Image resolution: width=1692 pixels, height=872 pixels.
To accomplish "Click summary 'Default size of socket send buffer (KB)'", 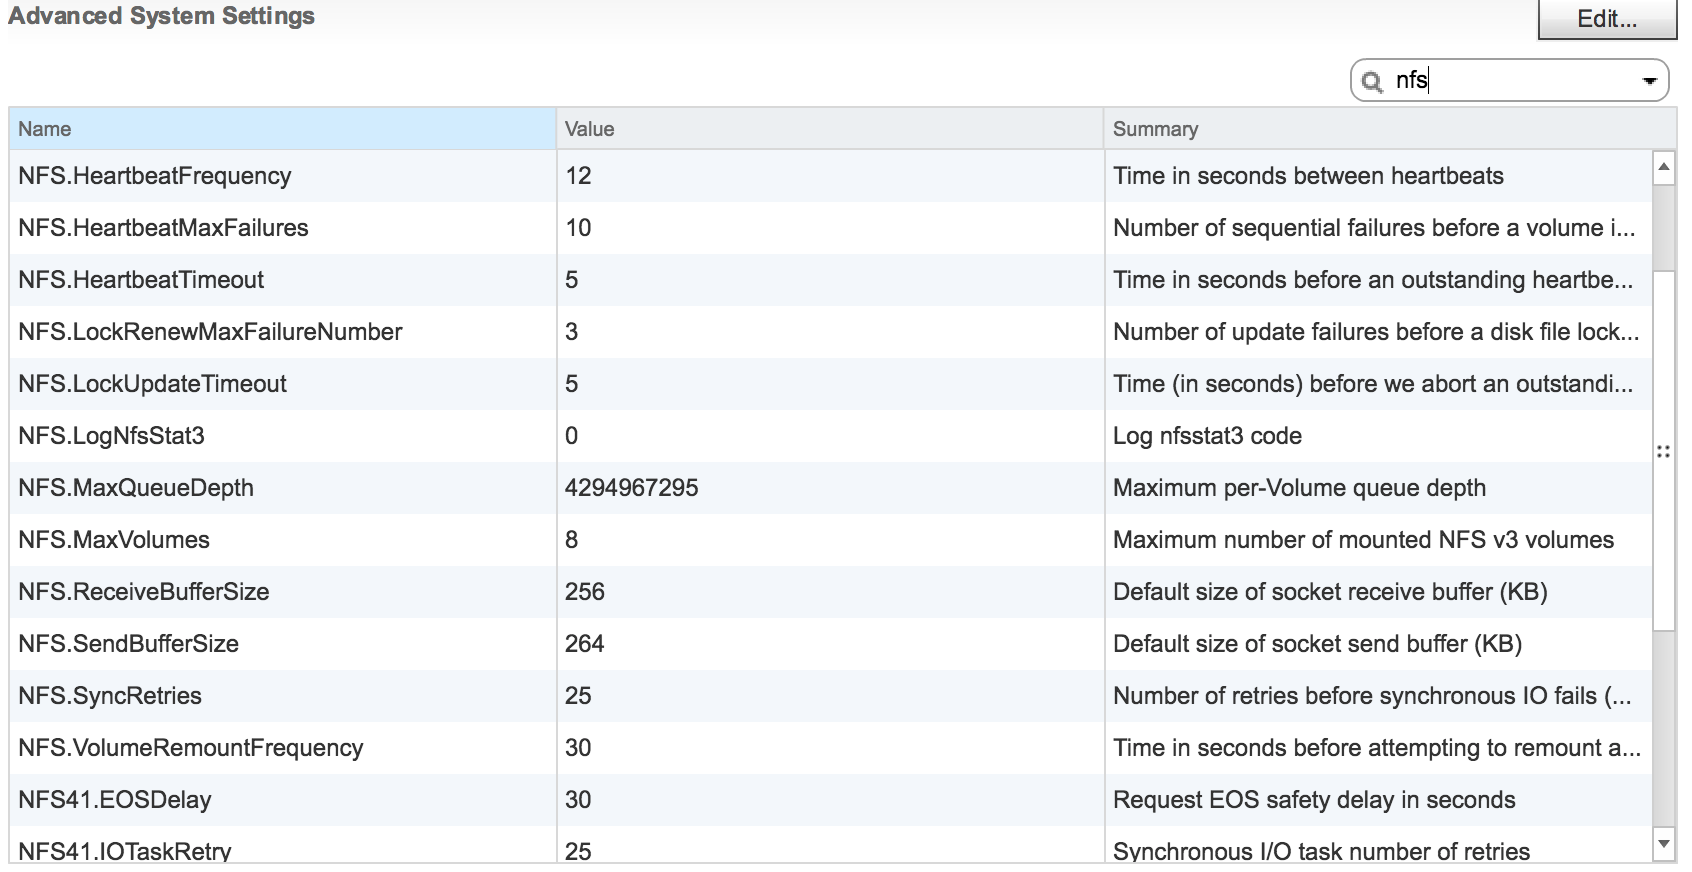I will (x=1317, y=644).
